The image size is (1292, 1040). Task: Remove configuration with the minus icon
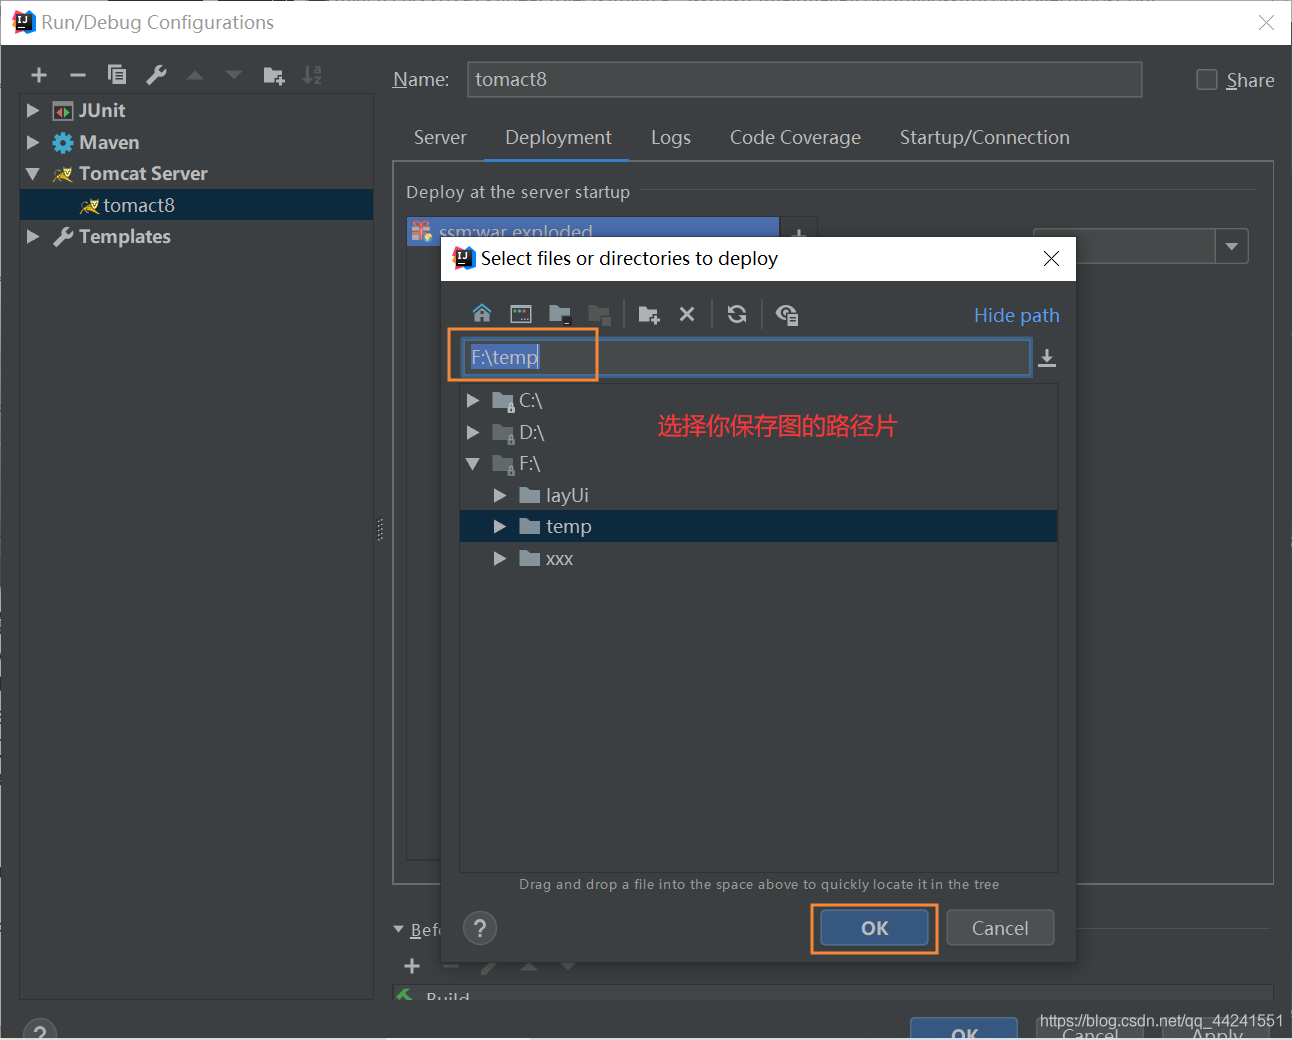click(78, 75)
